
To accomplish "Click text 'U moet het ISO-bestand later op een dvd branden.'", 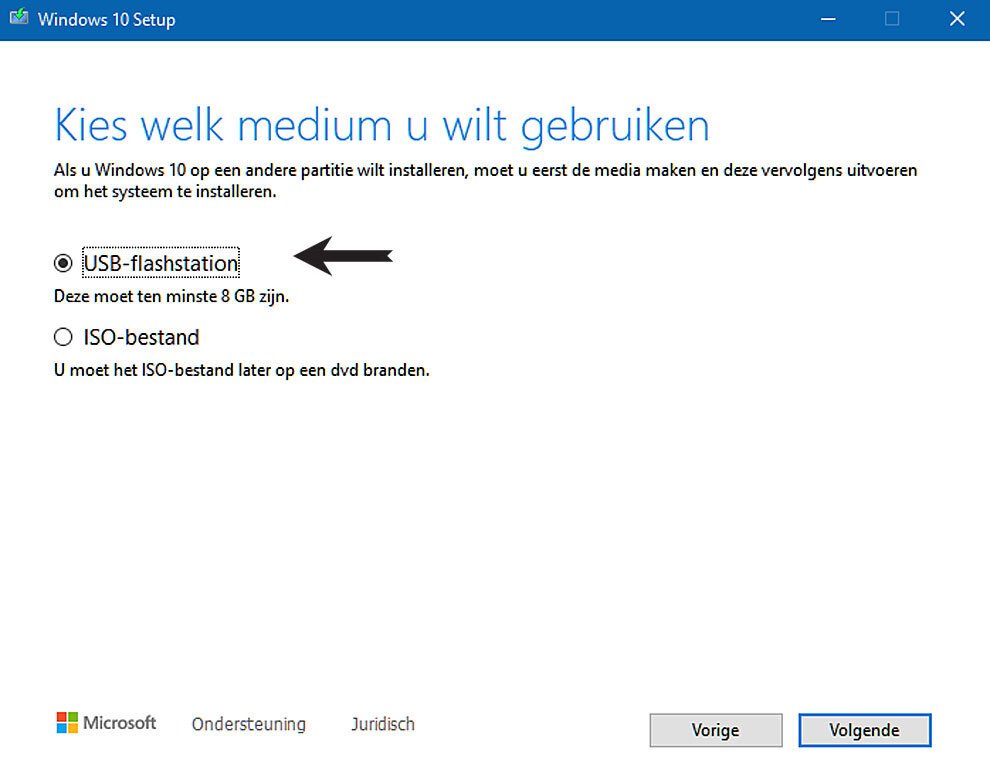I will [x=242, y=370].
